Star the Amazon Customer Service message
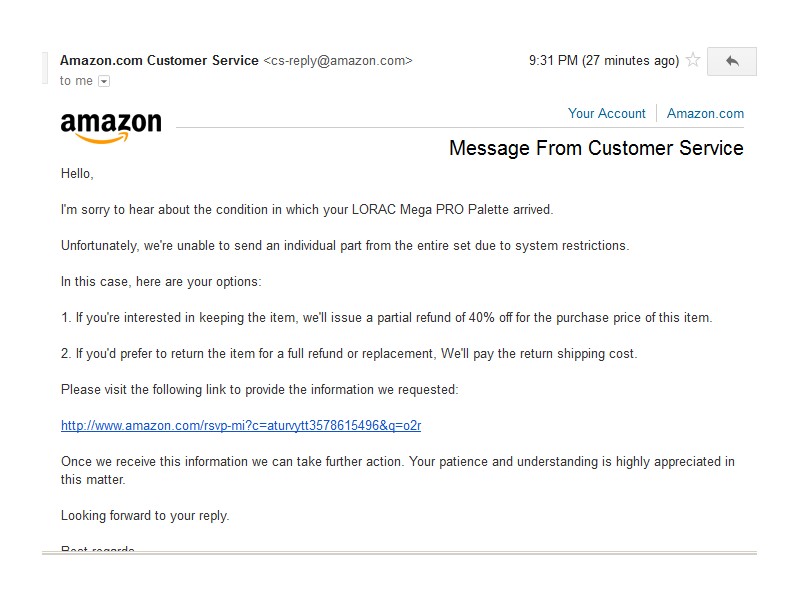800x600 pixels. [693, 60]
